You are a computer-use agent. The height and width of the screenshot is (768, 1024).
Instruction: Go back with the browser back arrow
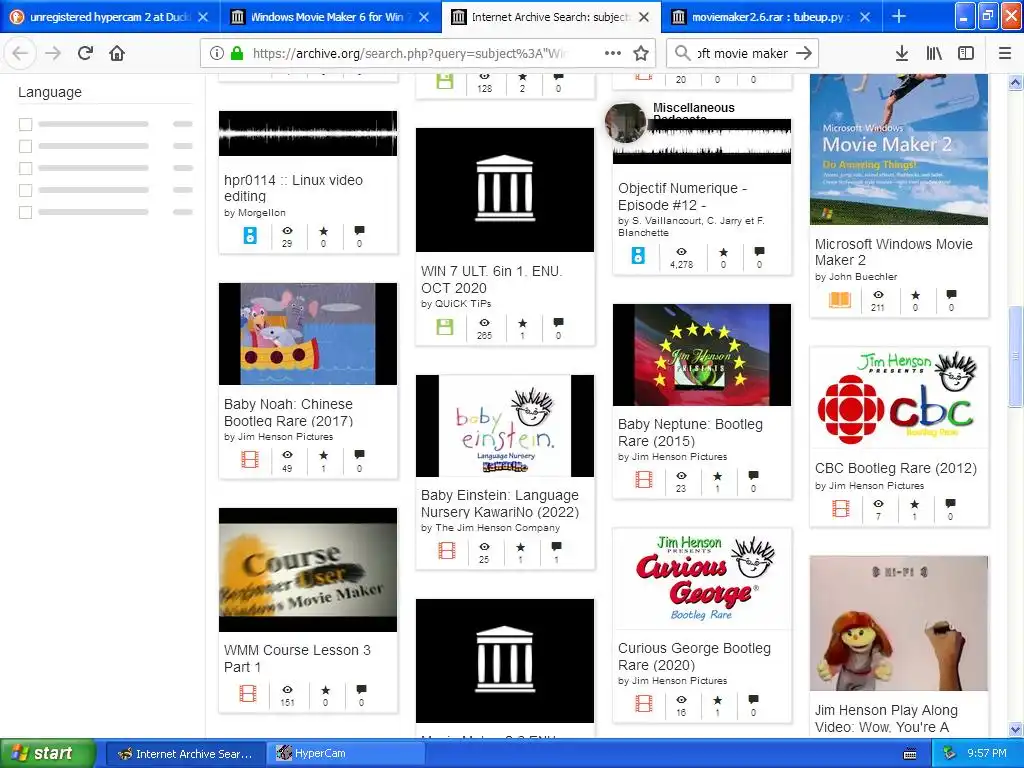[x=20, y=53]
